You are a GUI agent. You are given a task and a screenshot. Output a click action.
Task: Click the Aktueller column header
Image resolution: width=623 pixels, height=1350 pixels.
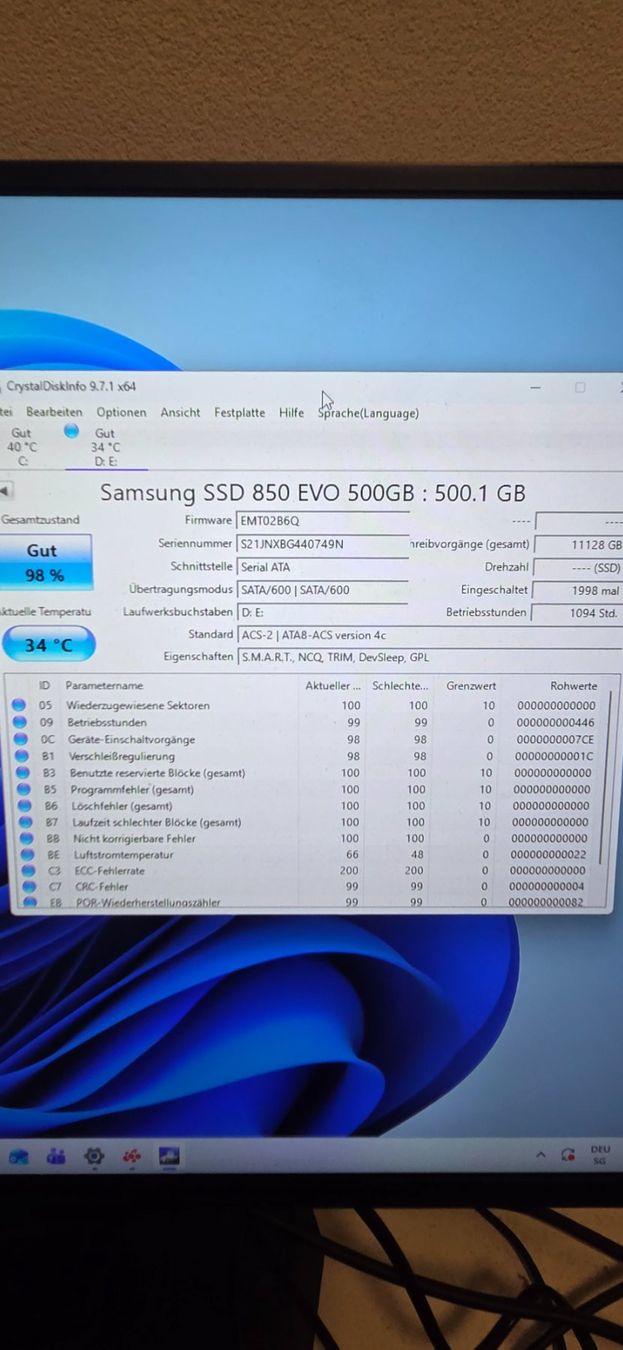pos(334,686)
